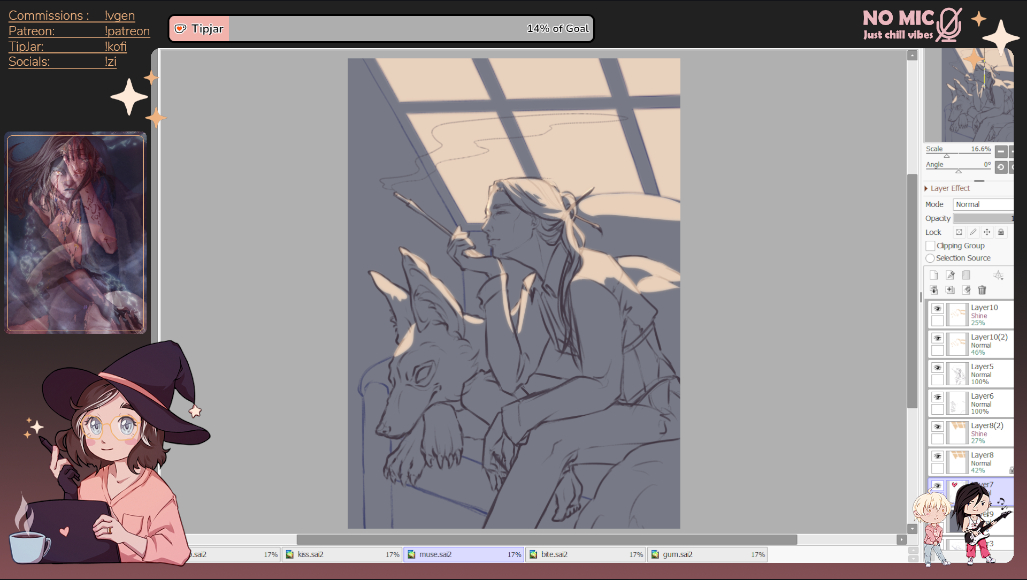Click the new linework layer icon

[950, 275]
